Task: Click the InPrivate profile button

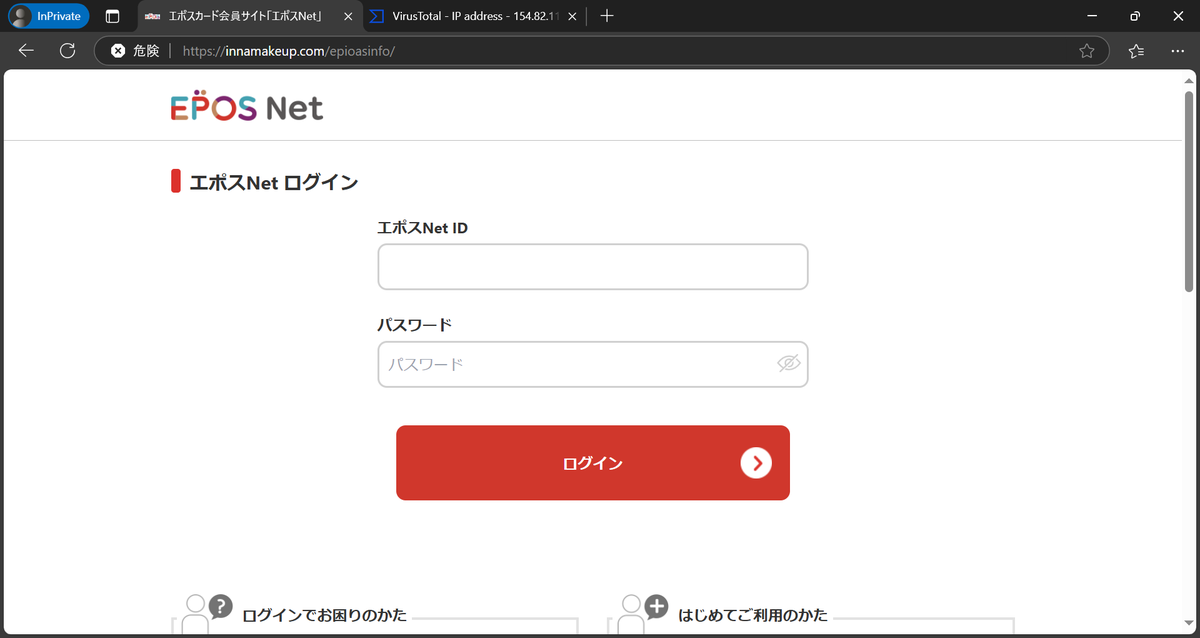Action: [49, 16]
